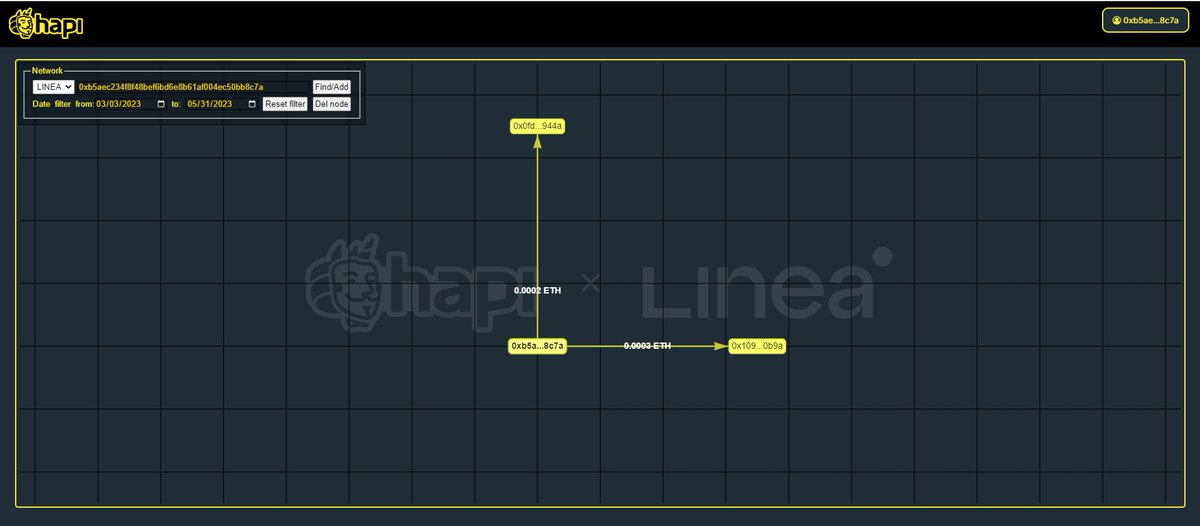Click the hapi logo in the header
This screenshot has height=526, width=1200.
[47, 23]
